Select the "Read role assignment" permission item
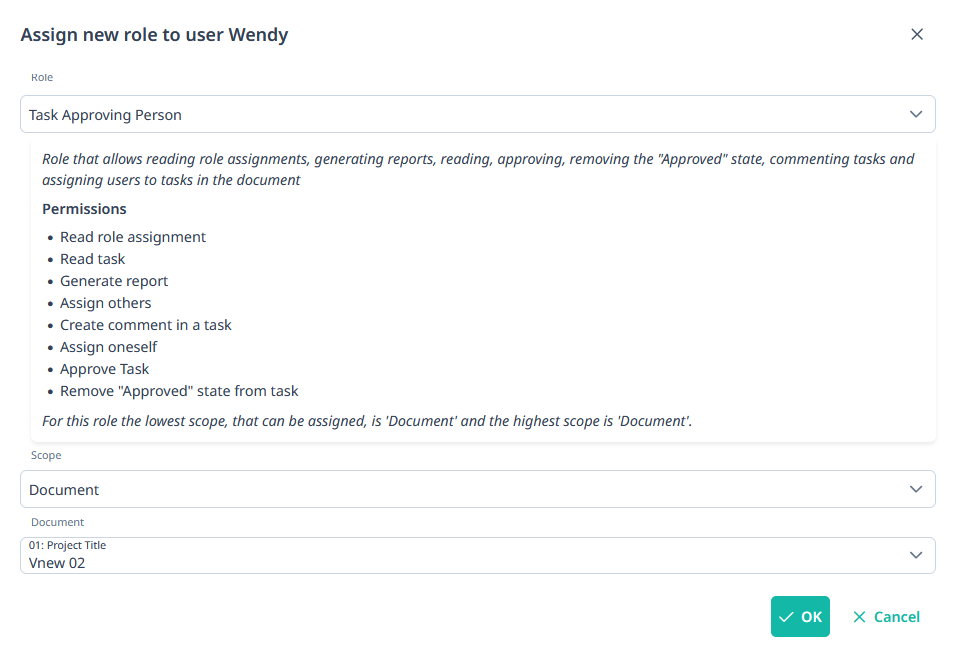The height and width of the screenshot is (654, 953). [x=133, y=237]
